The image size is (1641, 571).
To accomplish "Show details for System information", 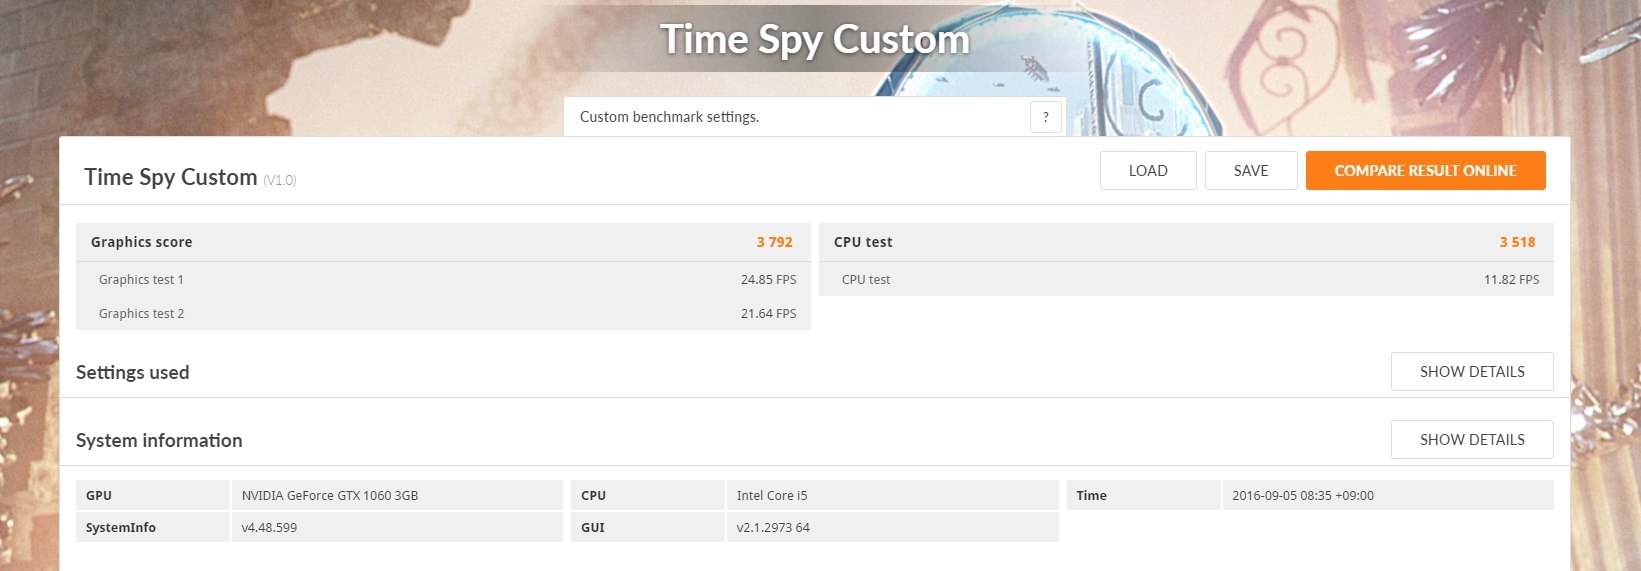I will pos(1472,440).
